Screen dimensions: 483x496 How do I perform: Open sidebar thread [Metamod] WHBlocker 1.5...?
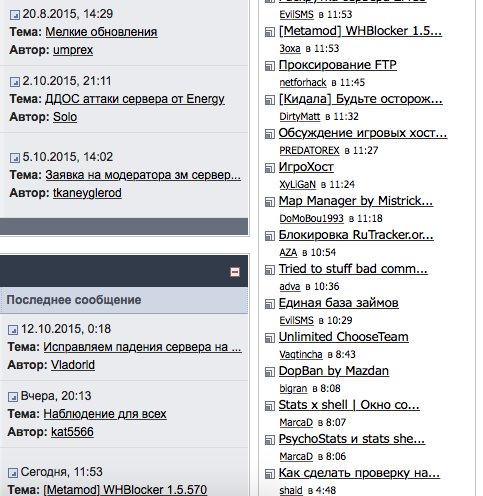[360, 31]
